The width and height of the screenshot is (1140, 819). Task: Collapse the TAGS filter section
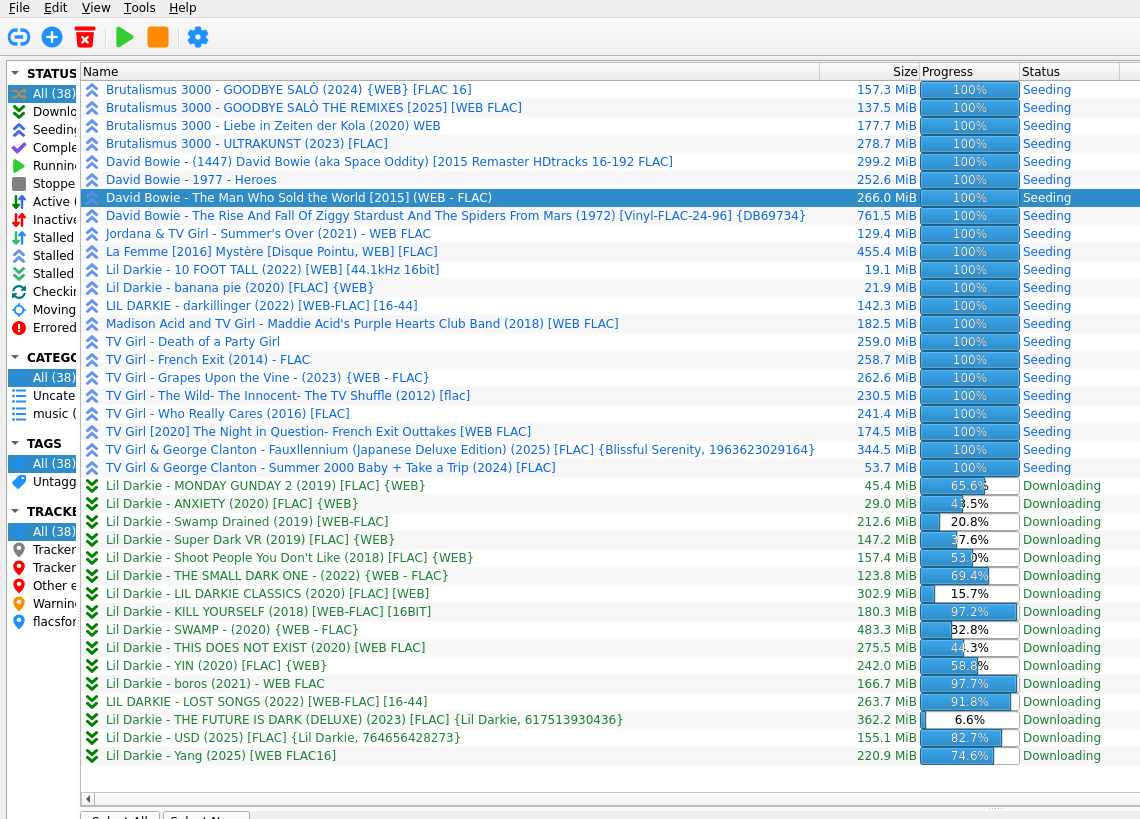(x=15, y=443)
